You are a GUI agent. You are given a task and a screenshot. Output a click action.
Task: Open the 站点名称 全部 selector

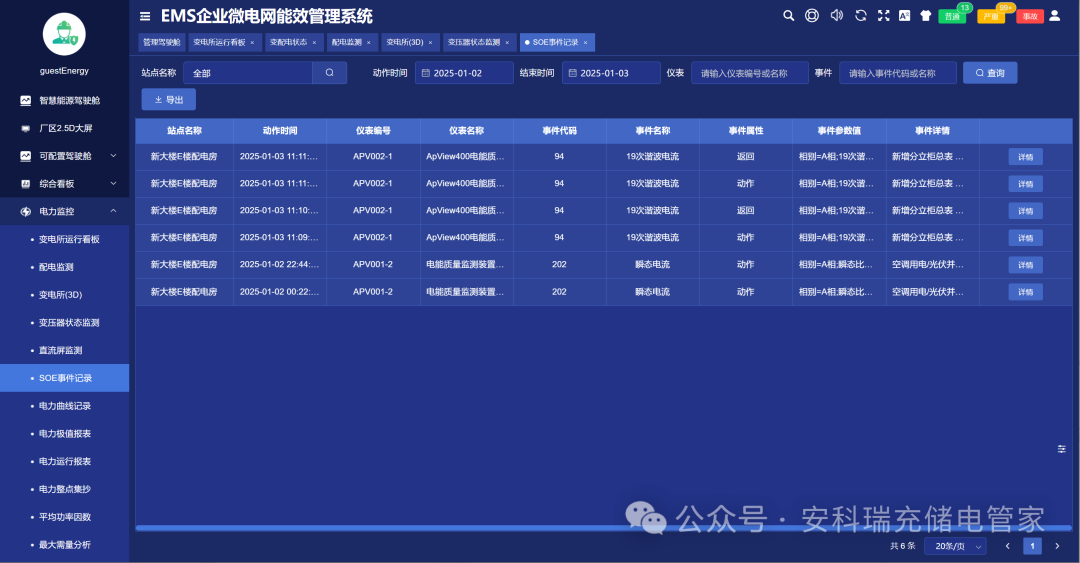tap(248, 72)
